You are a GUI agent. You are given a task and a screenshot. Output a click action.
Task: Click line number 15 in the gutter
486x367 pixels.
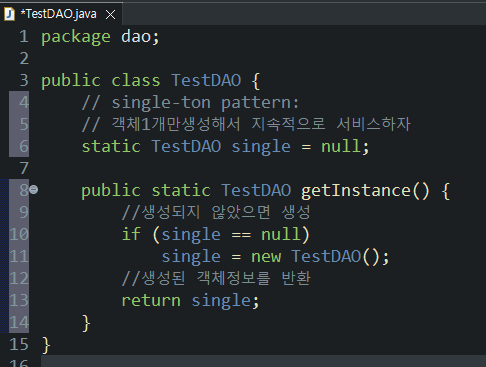pyautogui.click(x=19, y=344)
